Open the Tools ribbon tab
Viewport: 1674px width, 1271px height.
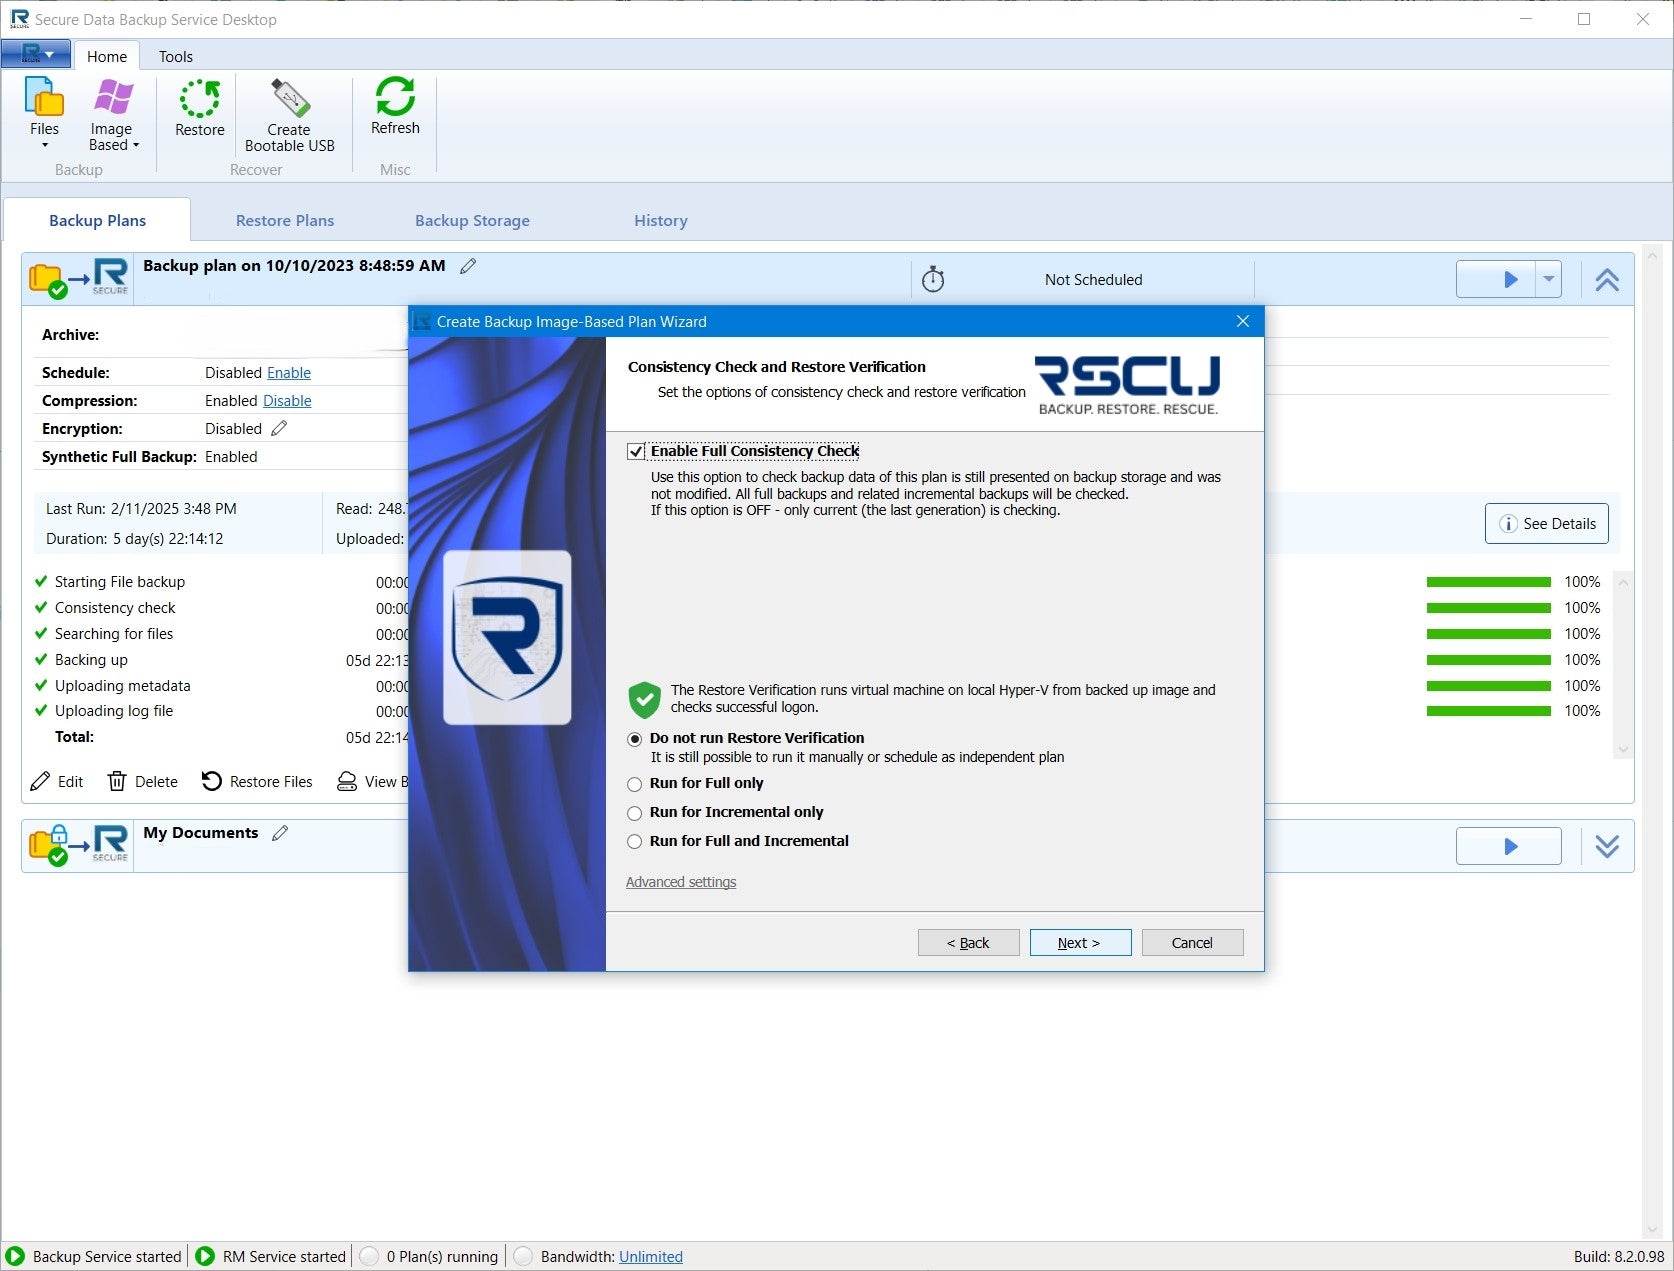pyautogui.click(x=175, y=56)
